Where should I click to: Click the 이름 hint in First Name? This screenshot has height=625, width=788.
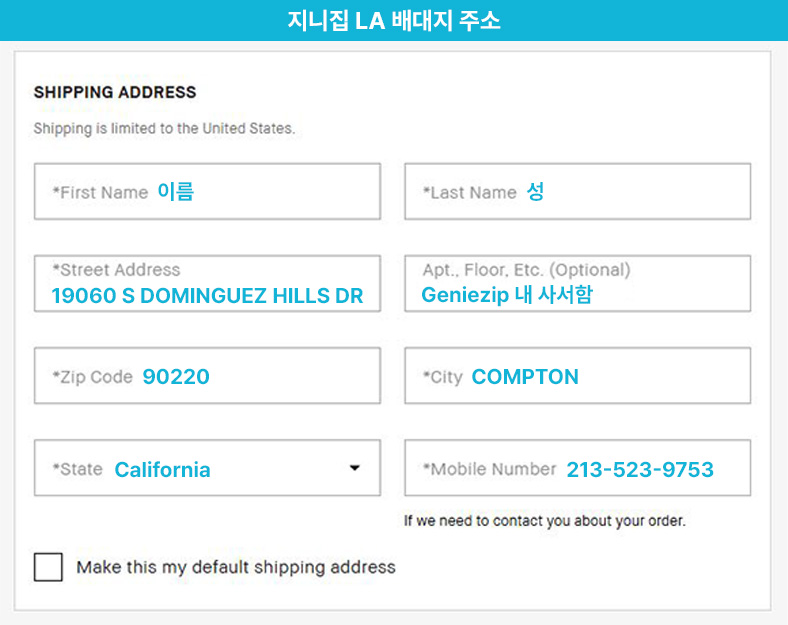click(175, 191)
